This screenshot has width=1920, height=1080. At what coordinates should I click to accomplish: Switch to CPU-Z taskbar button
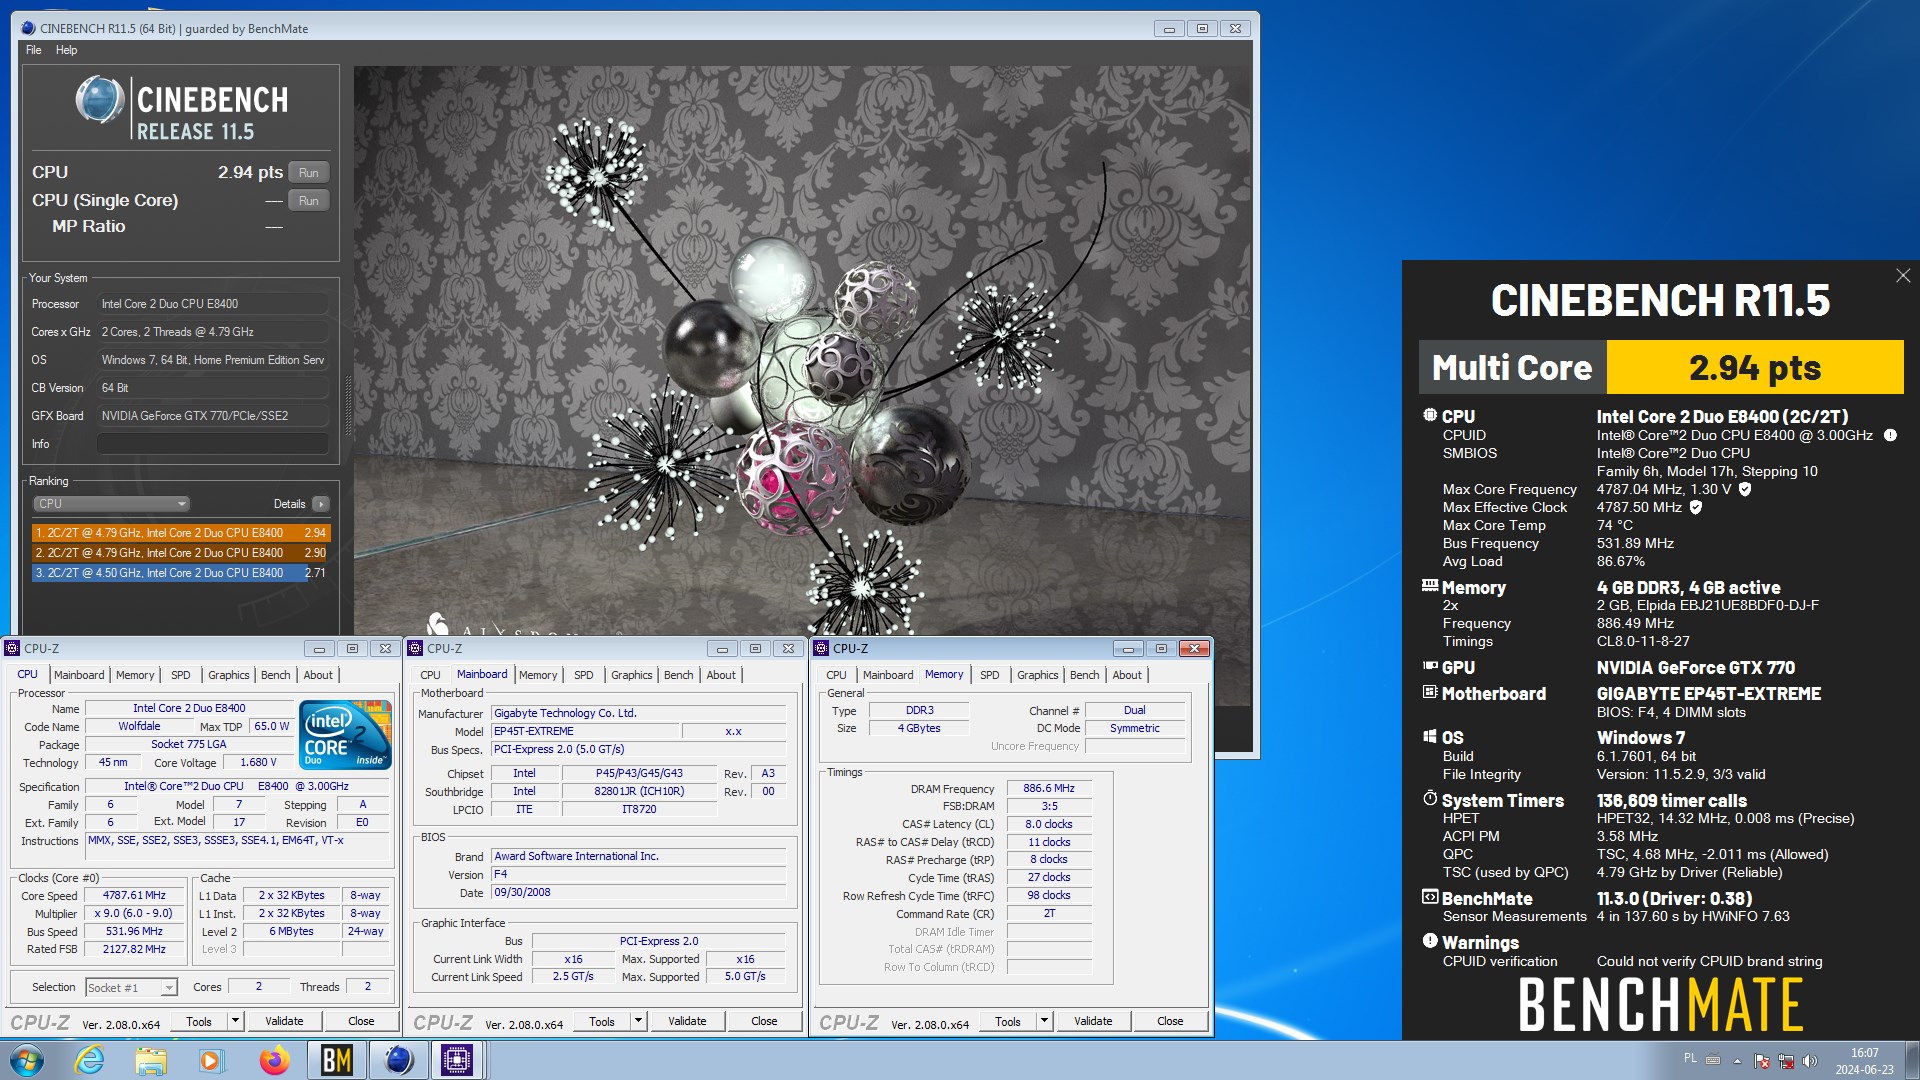click(457, 1060)
